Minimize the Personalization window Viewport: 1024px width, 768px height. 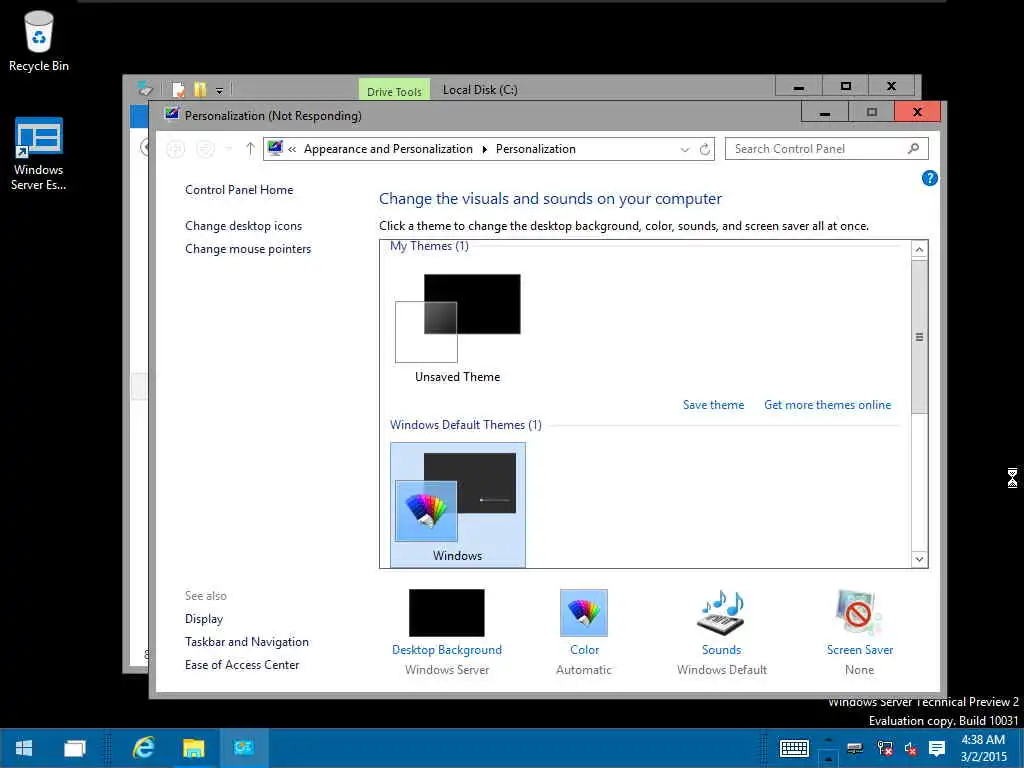825,112
